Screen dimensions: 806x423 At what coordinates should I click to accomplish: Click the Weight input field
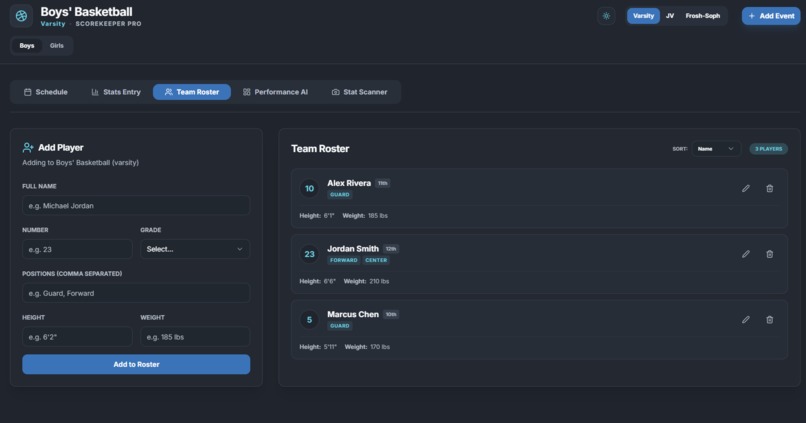195,337
